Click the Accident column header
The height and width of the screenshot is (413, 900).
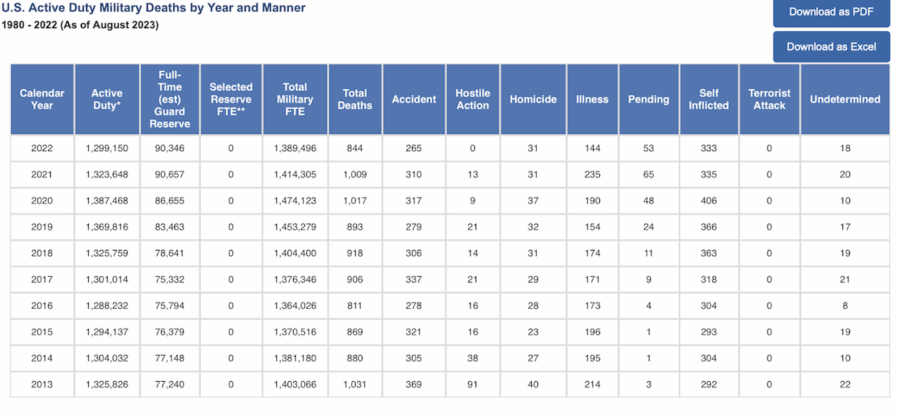point(413,100)
